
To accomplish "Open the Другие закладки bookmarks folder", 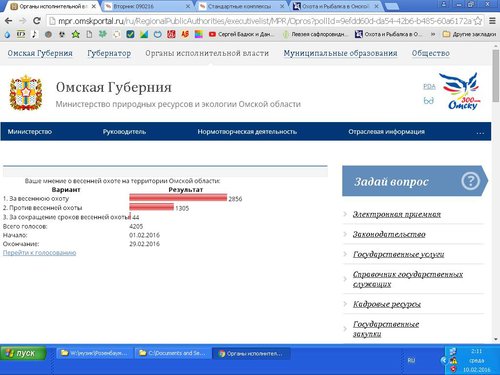I will (x=469, y=34).
